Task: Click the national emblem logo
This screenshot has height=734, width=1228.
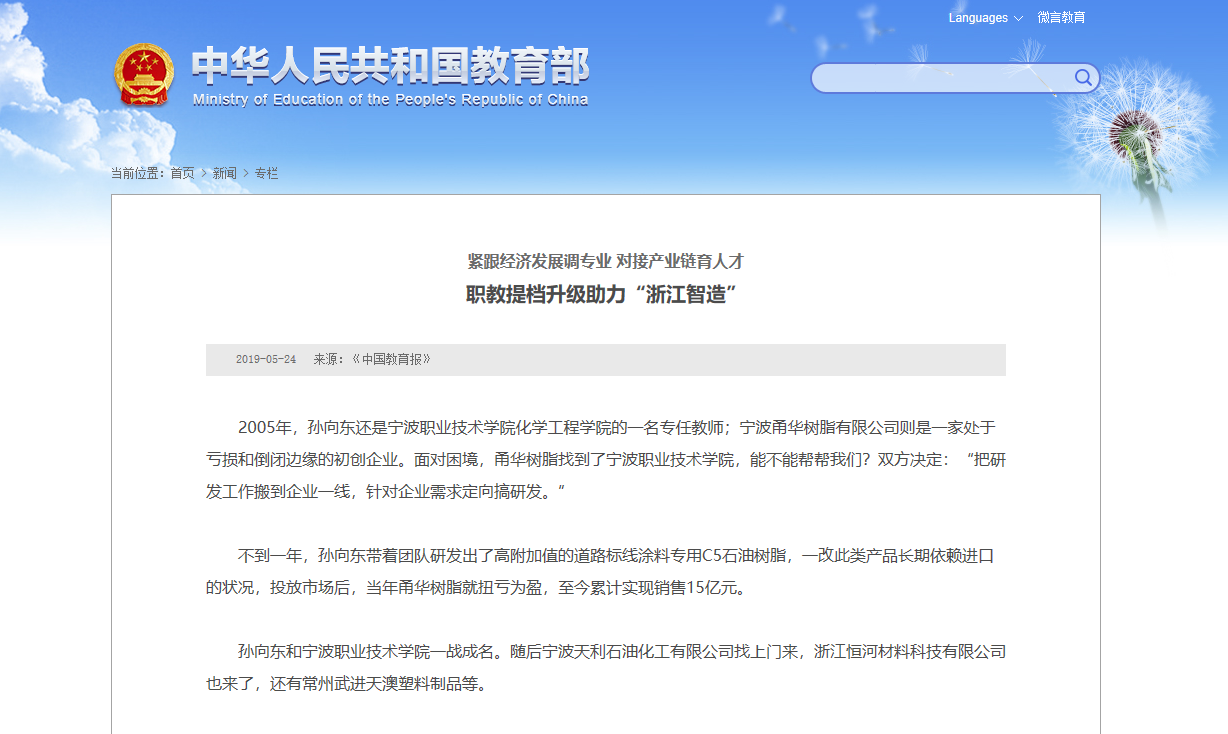Action: pos(144,75)
